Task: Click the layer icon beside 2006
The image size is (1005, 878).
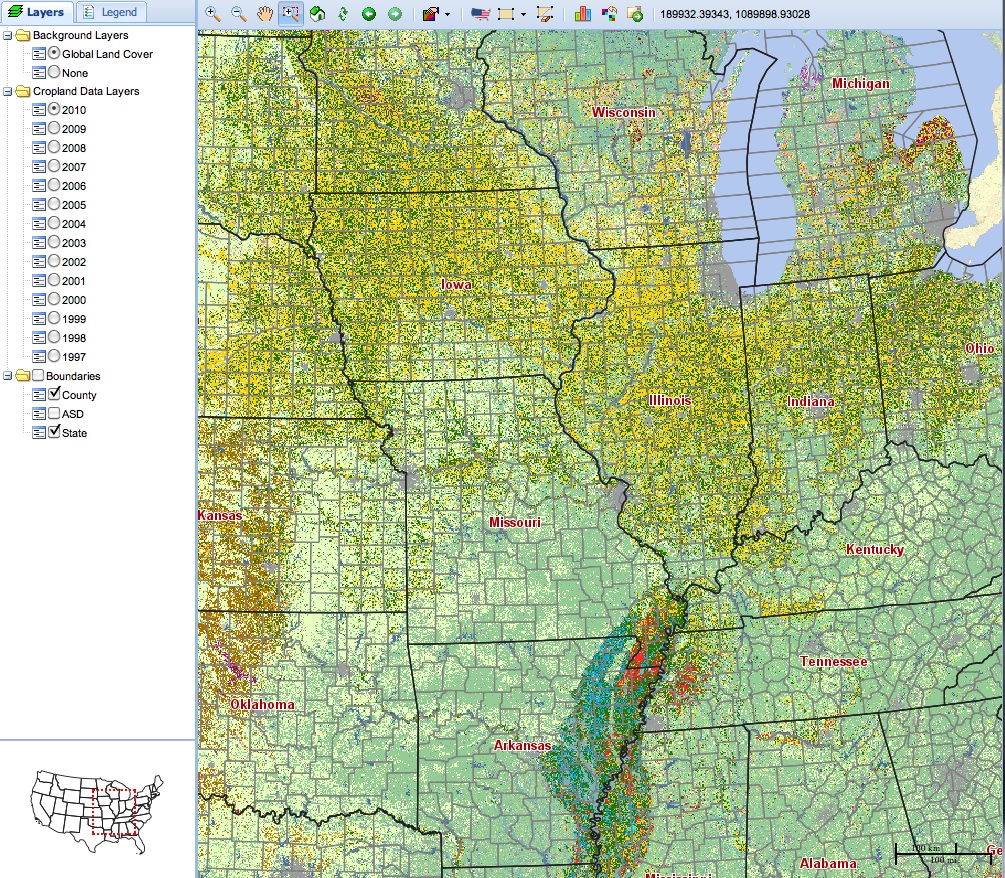Action: (x=38, y=186)
